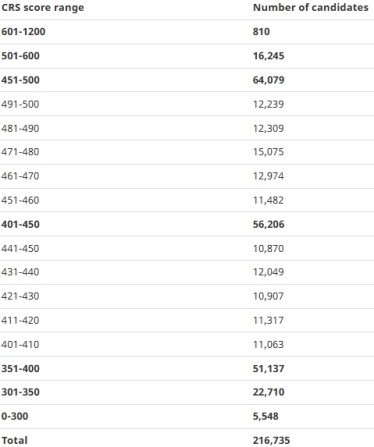Select the 491-500 sub-range cell
The height and width of the screenshot is (447, 374).
(20, 104)
